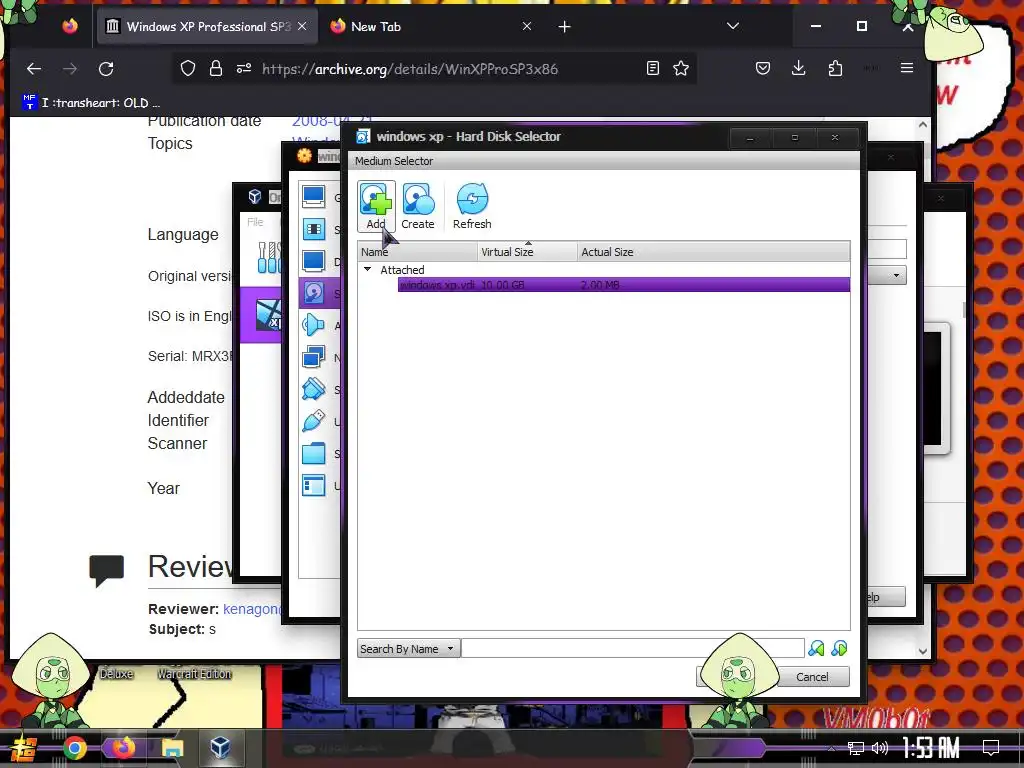Open the transheart OLD bookmark
This screenshot has width=1024, height=768.
tap(91, 103)
